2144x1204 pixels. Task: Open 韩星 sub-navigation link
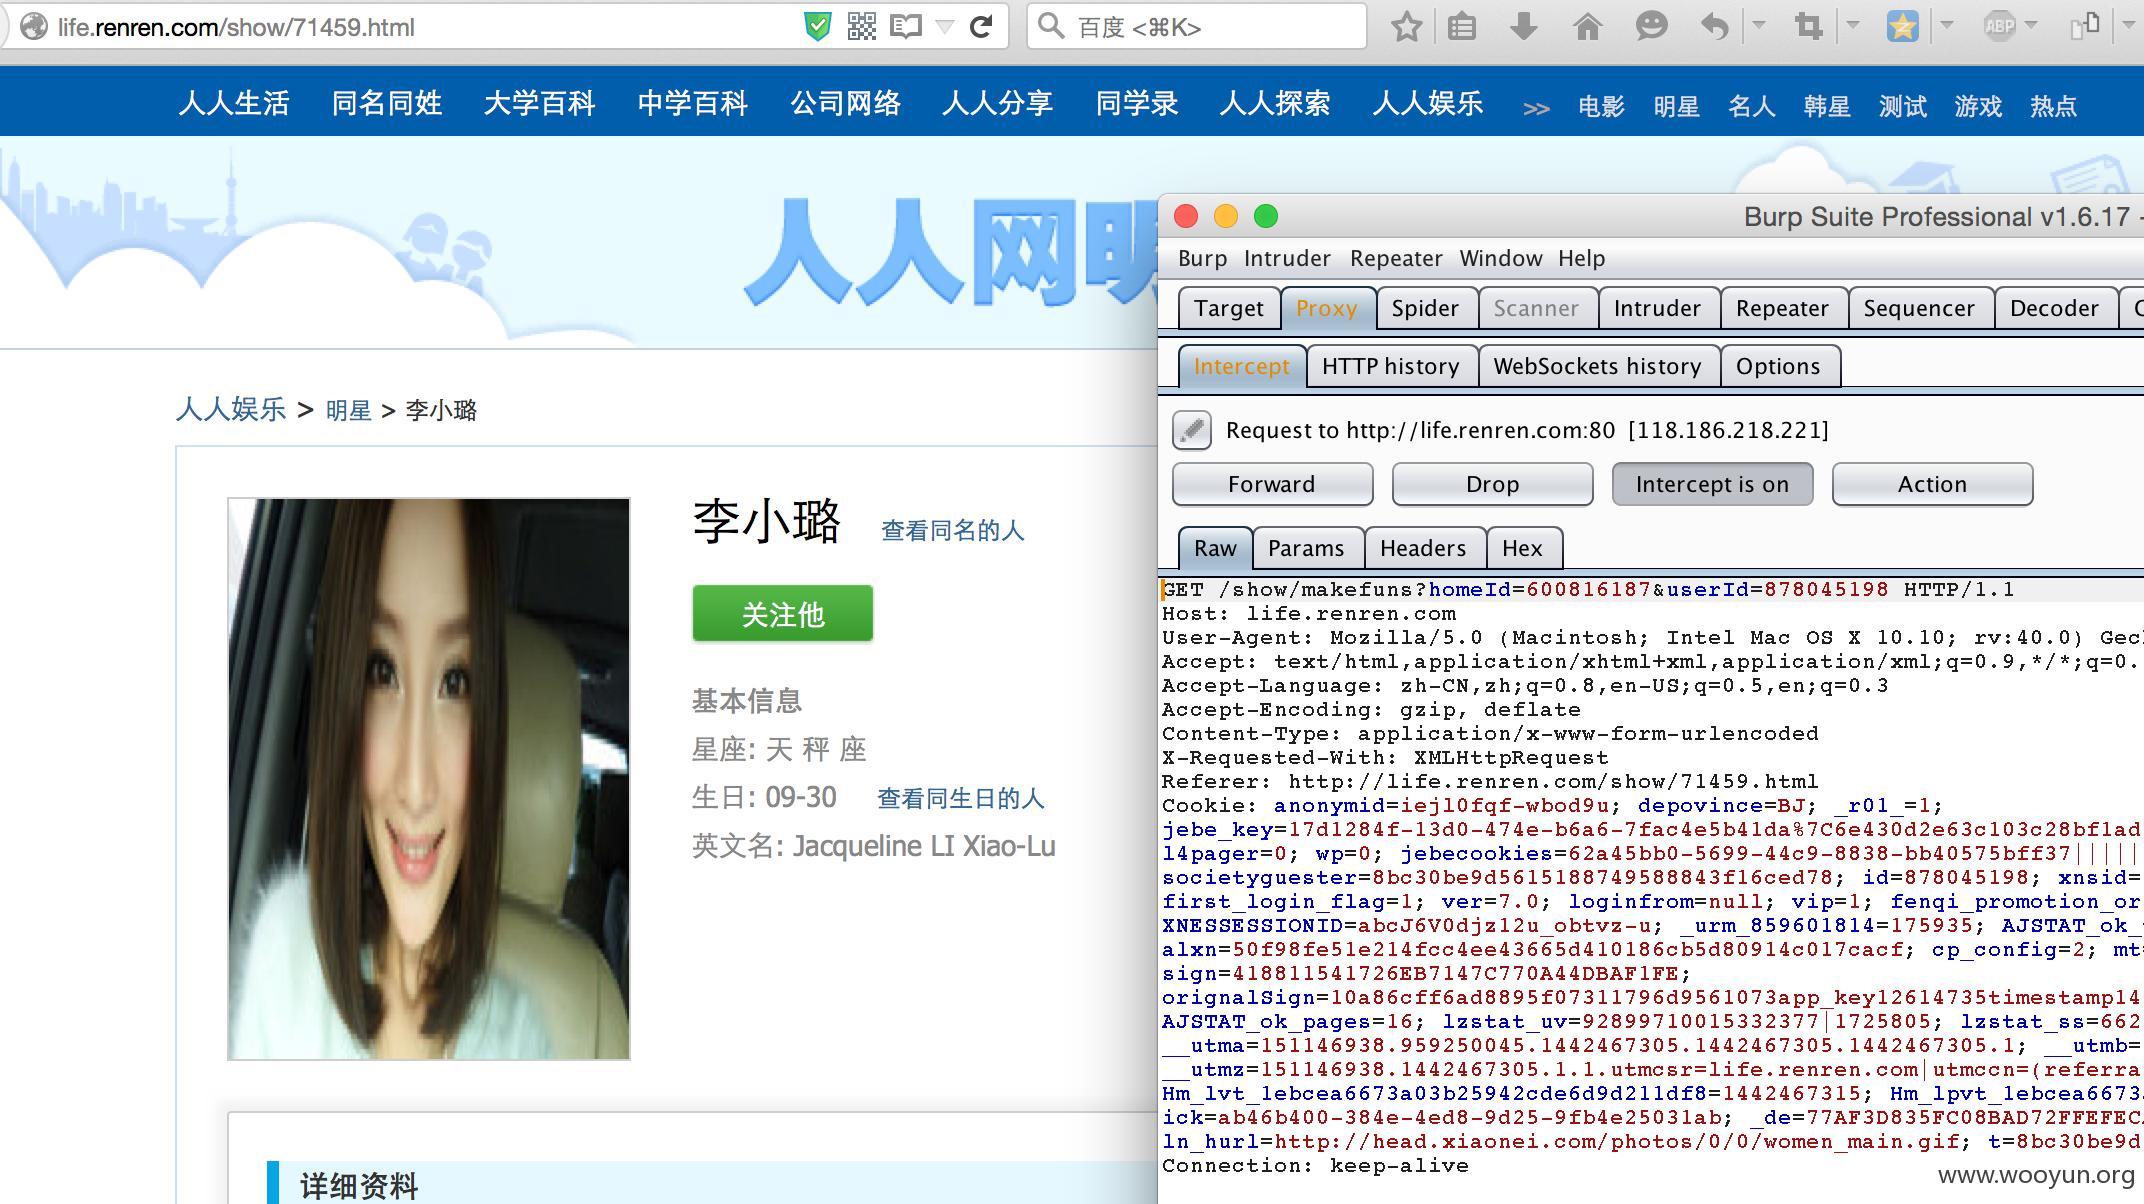pos(1827,106)
